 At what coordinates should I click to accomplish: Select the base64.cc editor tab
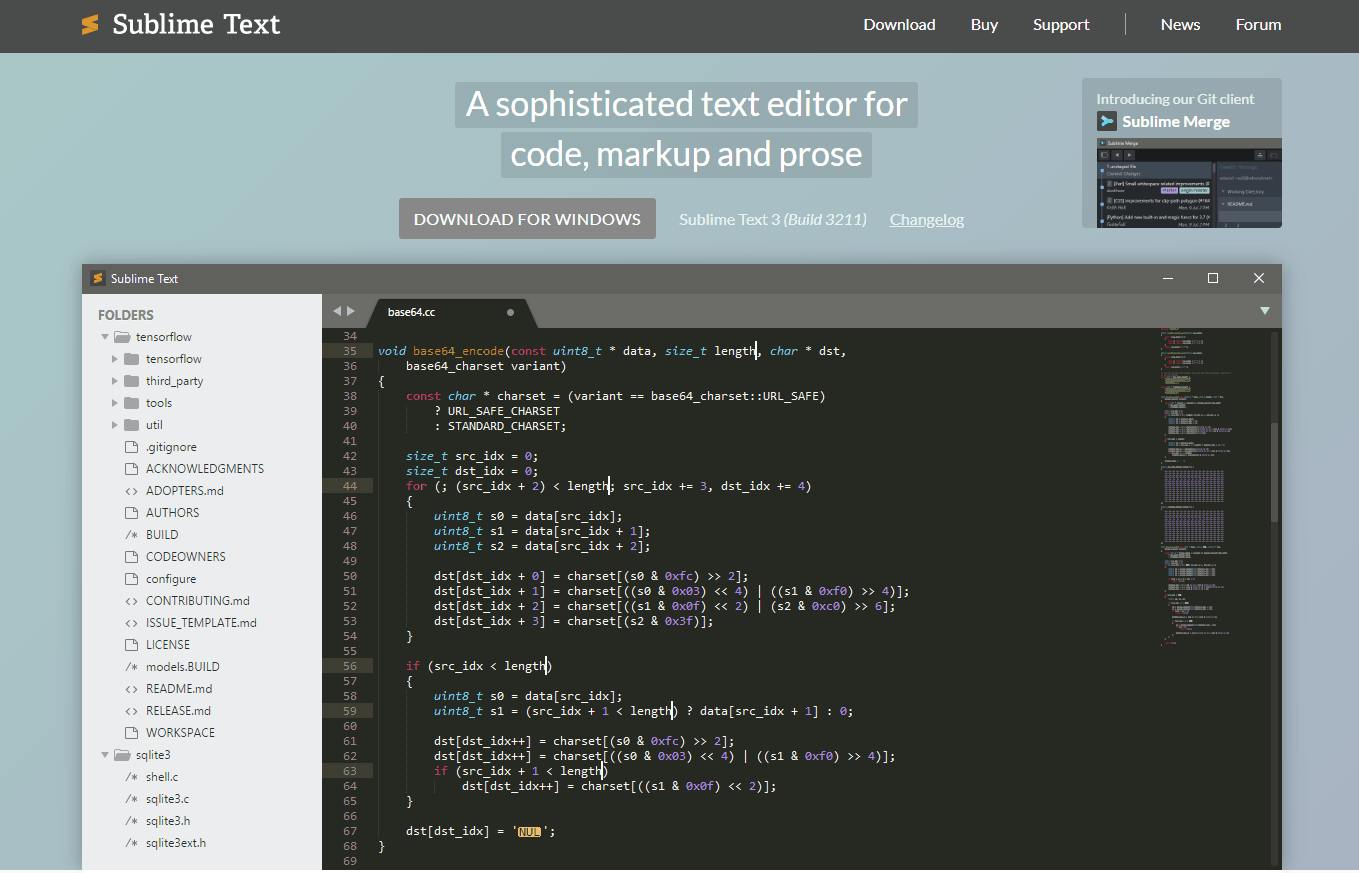coord(452,312)
